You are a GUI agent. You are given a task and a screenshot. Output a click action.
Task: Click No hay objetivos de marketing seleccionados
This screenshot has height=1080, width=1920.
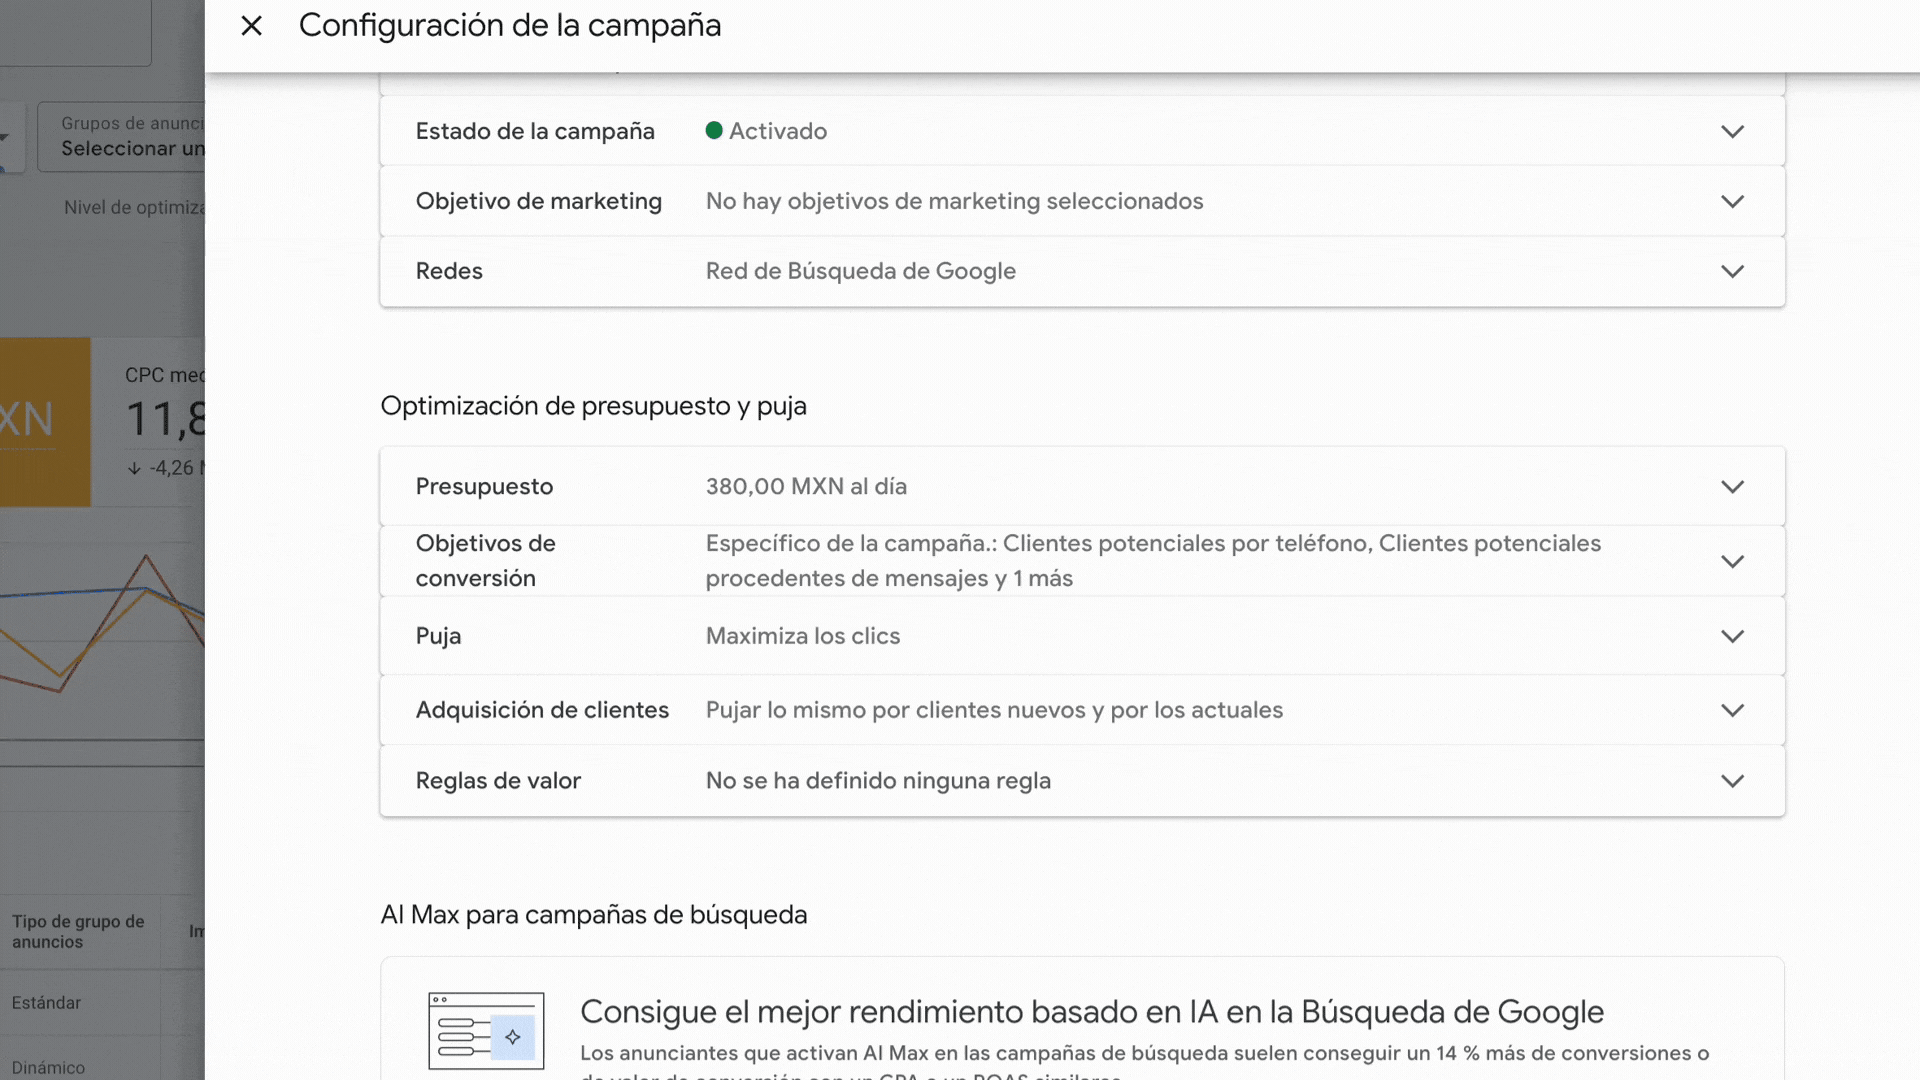coord(954,201)
